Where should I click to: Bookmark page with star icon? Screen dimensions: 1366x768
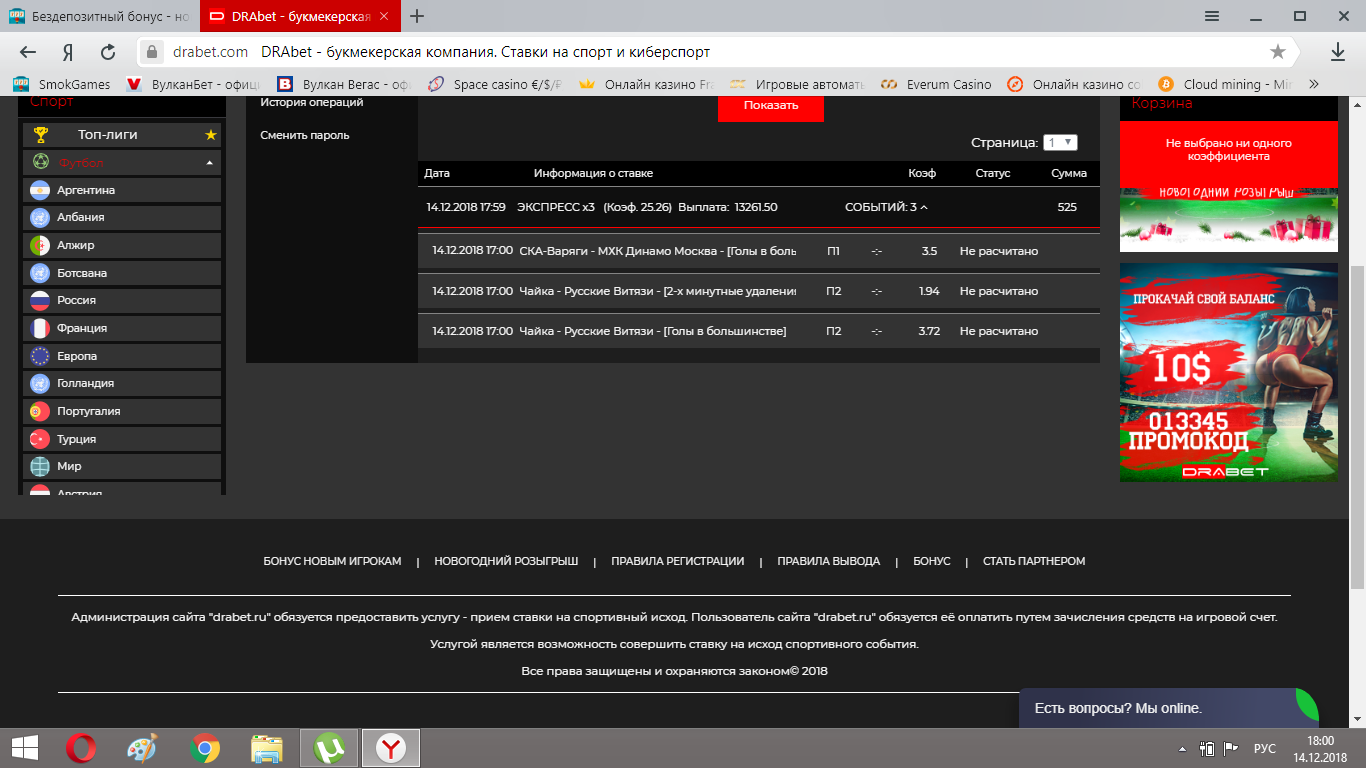click(1278, 52)
